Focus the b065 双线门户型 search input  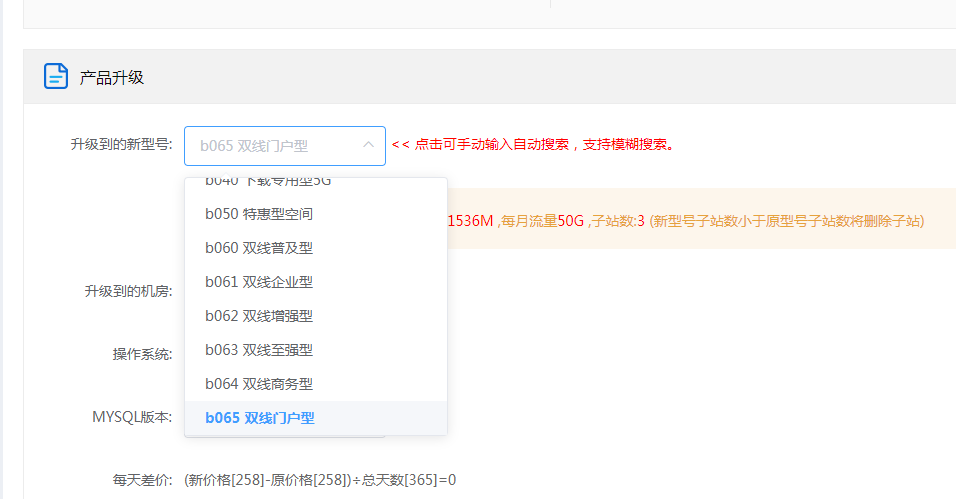270,146
